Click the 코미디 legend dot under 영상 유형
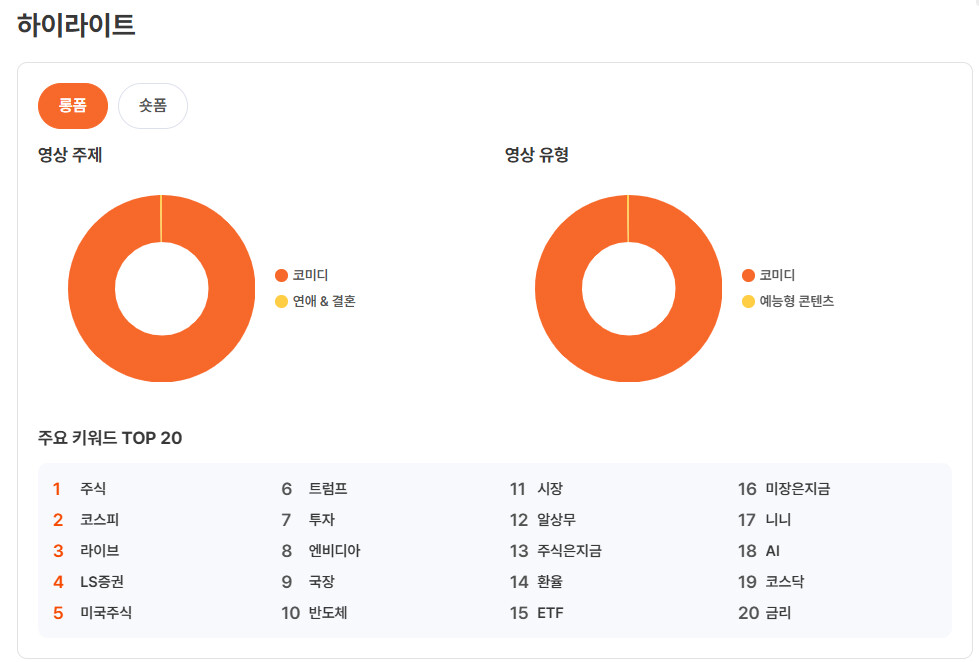Viewport: 979px width, 662px height. [x=749, y=275]
